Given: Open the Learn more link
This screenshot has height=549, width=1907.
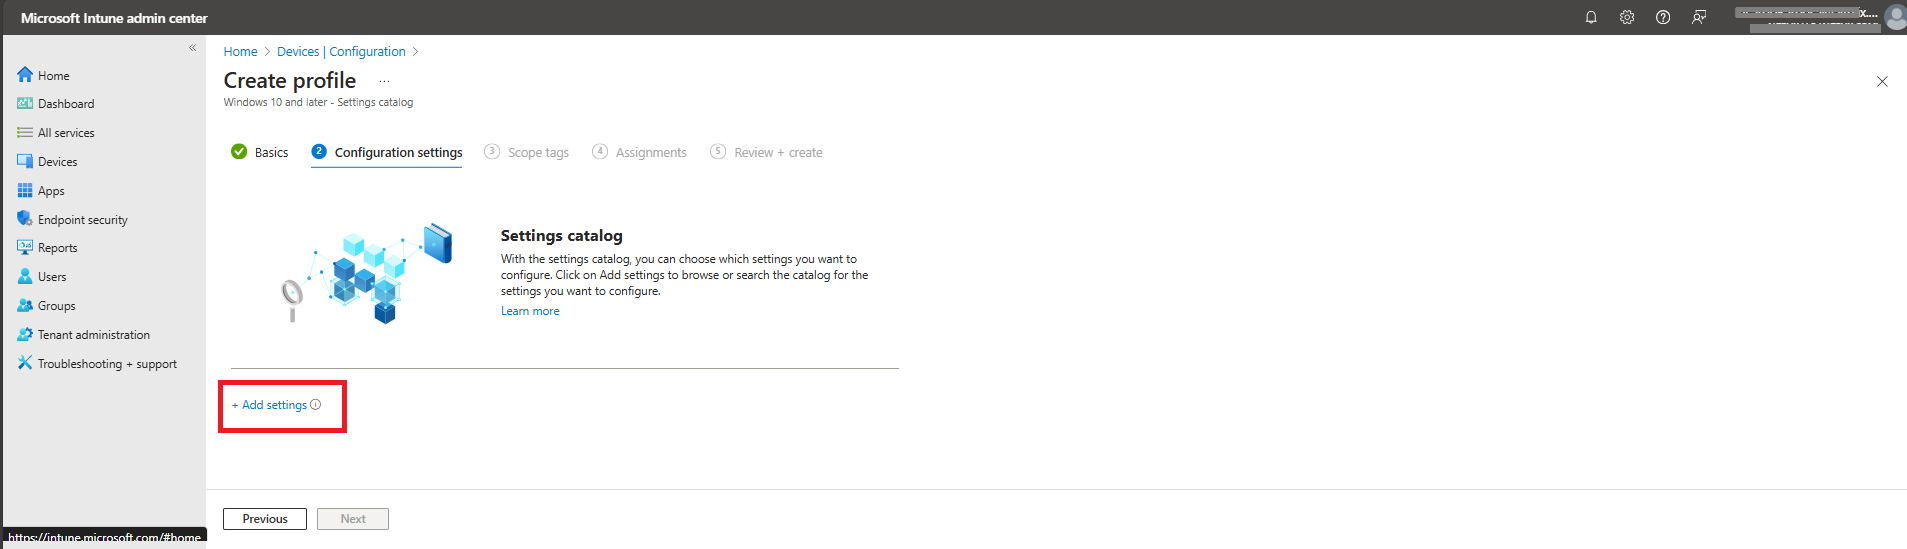Looking at the screenshot, I should (x=530, y=311).
